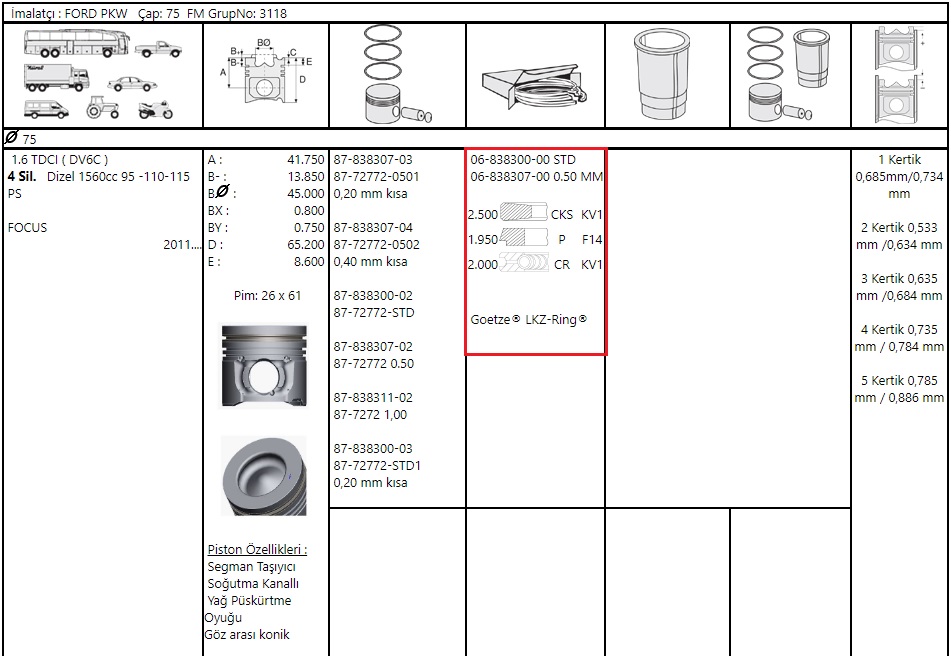Screen dimensions: 951x656
Task: Click part number 87-72772 0.50
Action: point(374,364)
